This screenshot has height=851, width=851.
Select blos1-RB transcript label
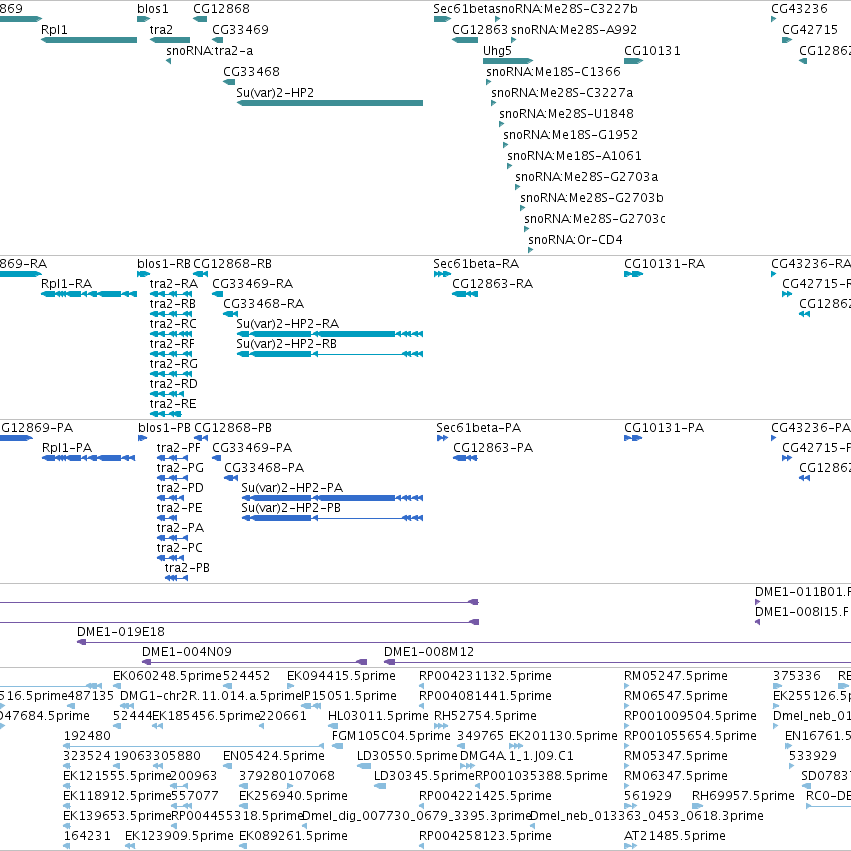pyautogui.click(x=164, y=264)
